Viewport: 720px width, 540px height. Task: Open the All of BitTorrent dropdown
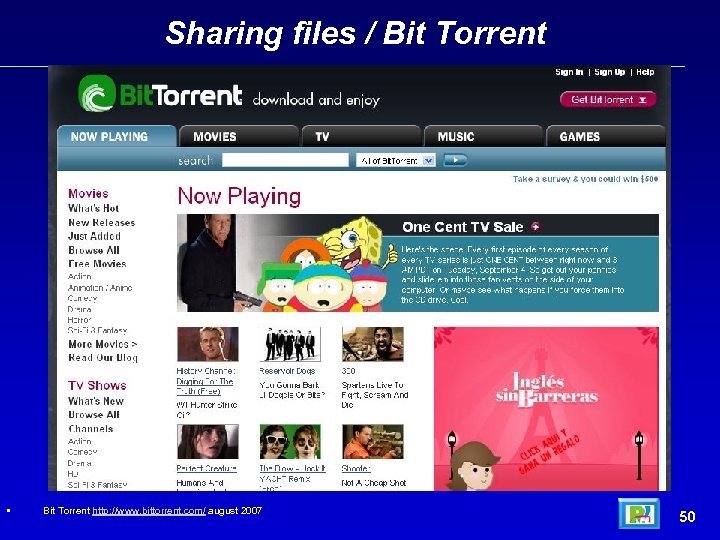396,160
